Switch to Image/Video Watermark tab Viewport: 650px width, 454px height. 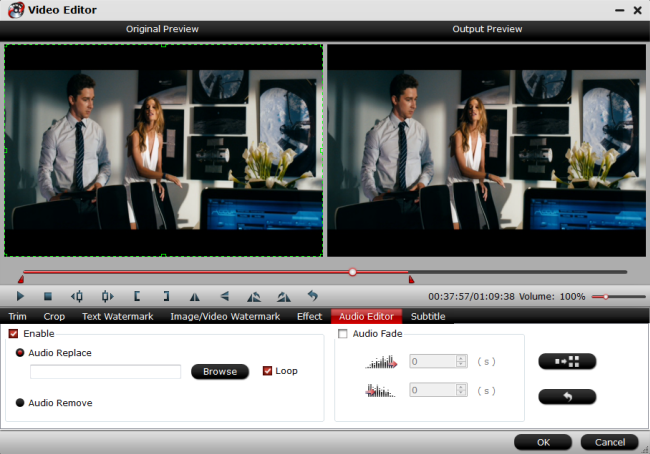coord(225,316)
